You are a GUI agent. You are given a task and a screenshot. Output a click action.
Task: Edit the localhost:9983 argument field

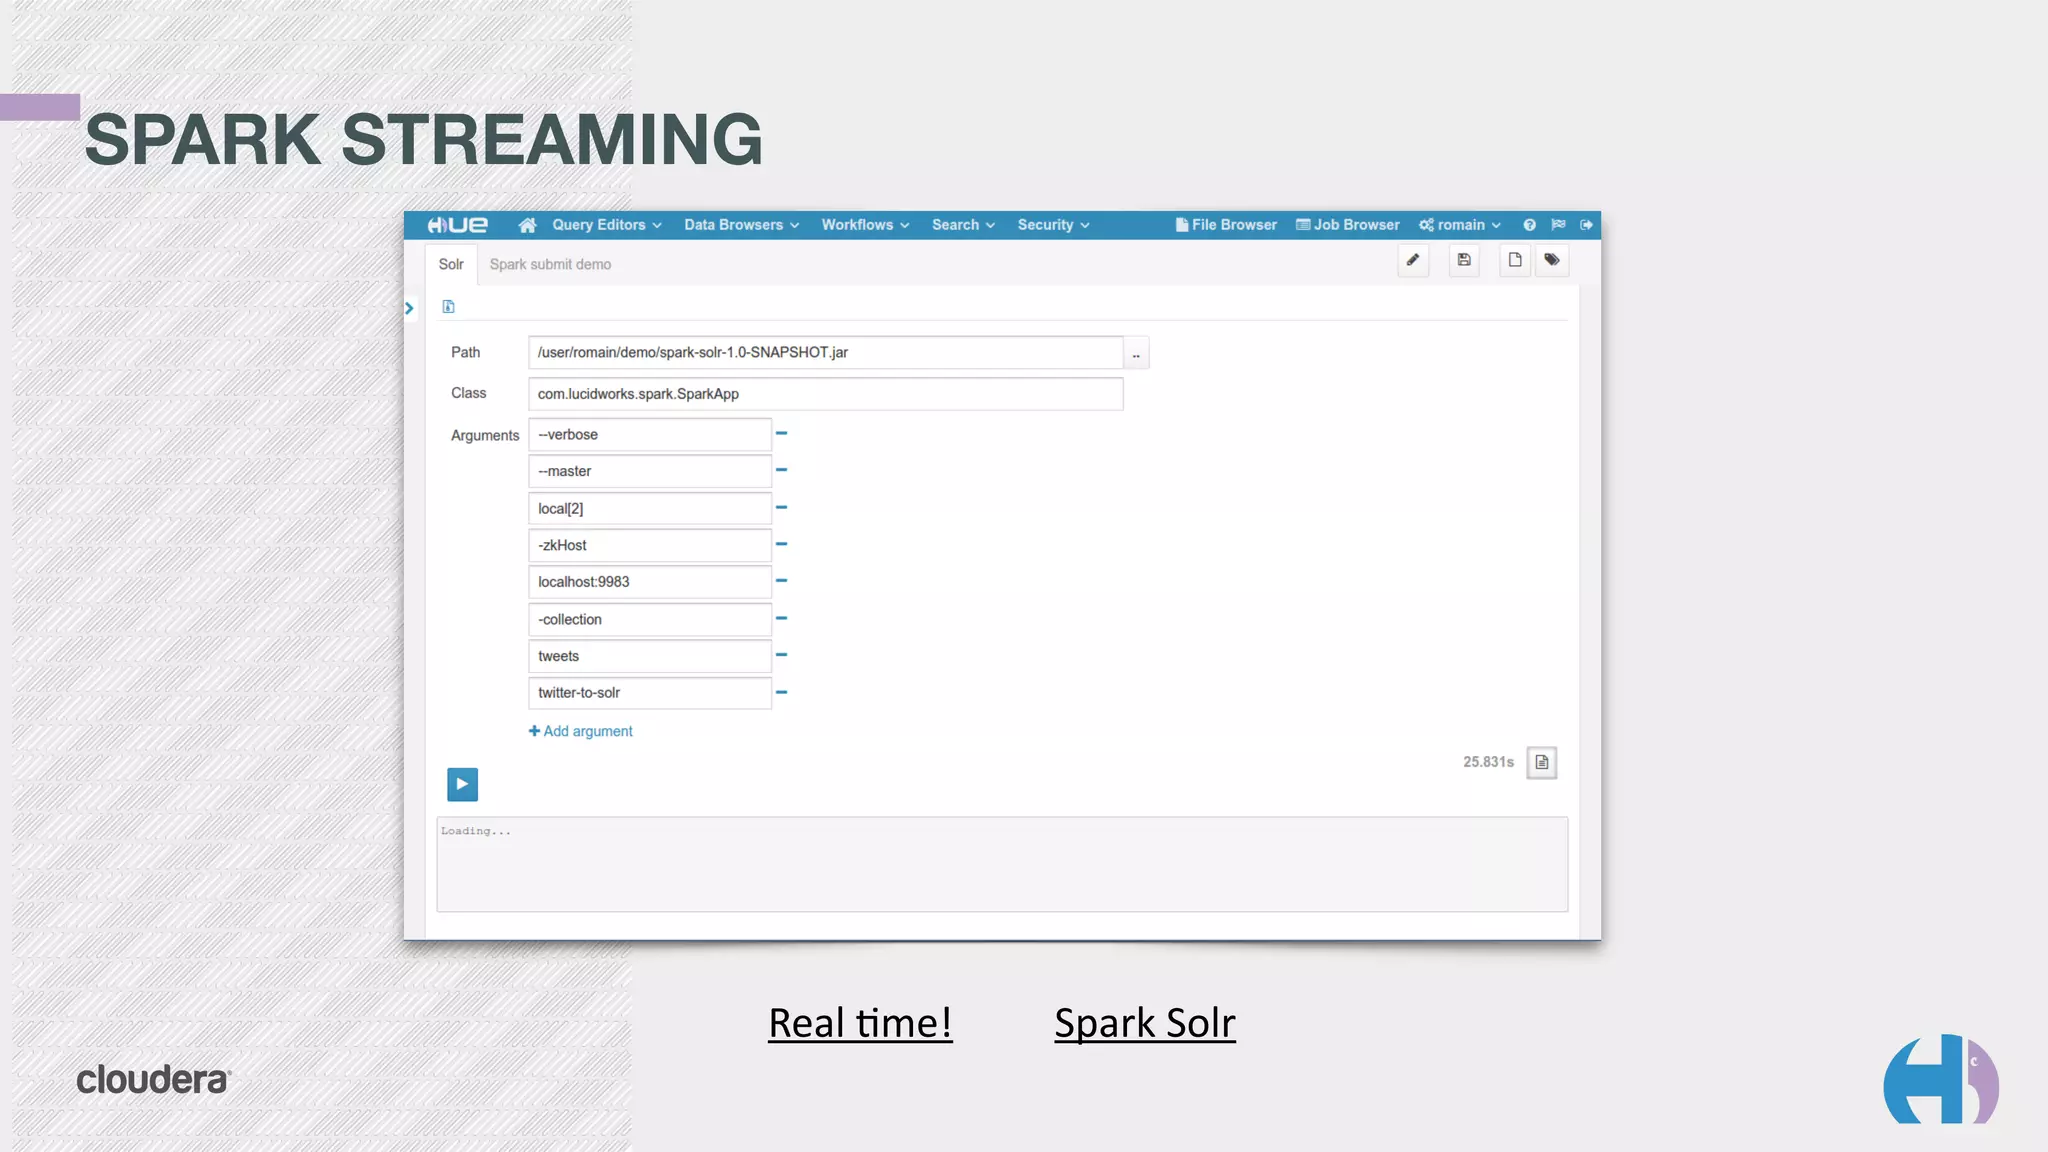click(650, 582)
